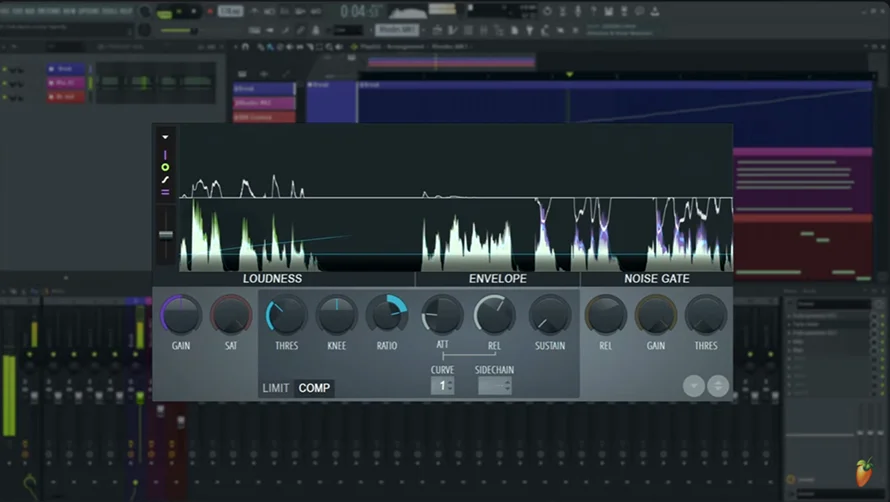Click the NOISE GATE section header
Viewport: 890px width, 502px height.
click(x=657, y=279)
